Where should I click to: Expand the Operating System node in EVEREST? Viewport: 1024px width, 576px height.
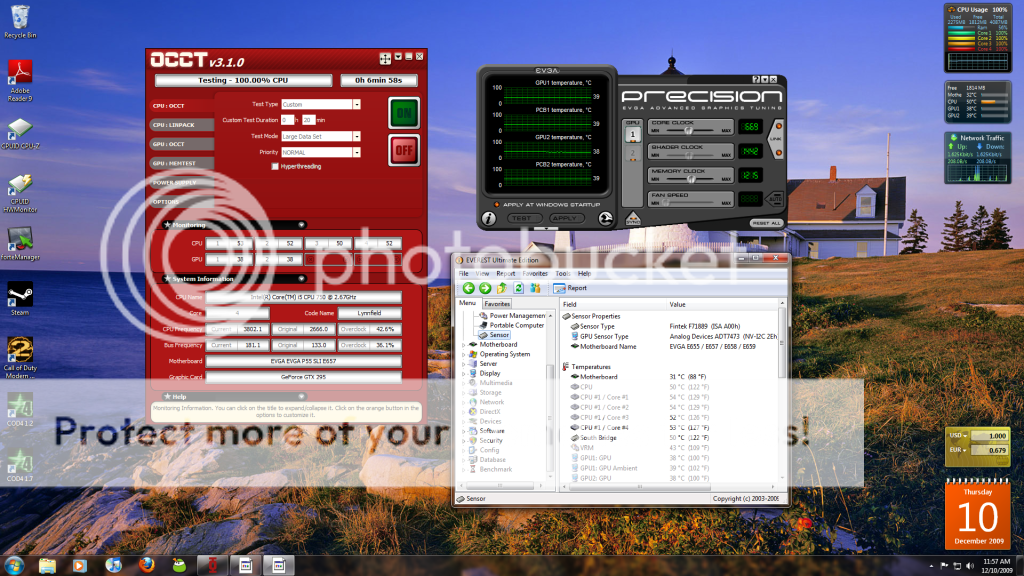click(x=464, y=355)
